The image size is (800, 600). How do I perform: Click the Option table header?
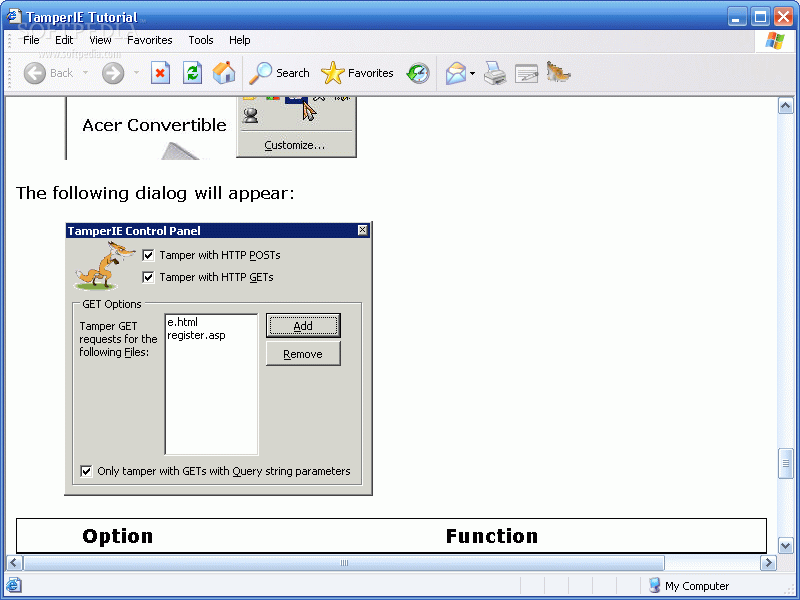tap(117, 536)
